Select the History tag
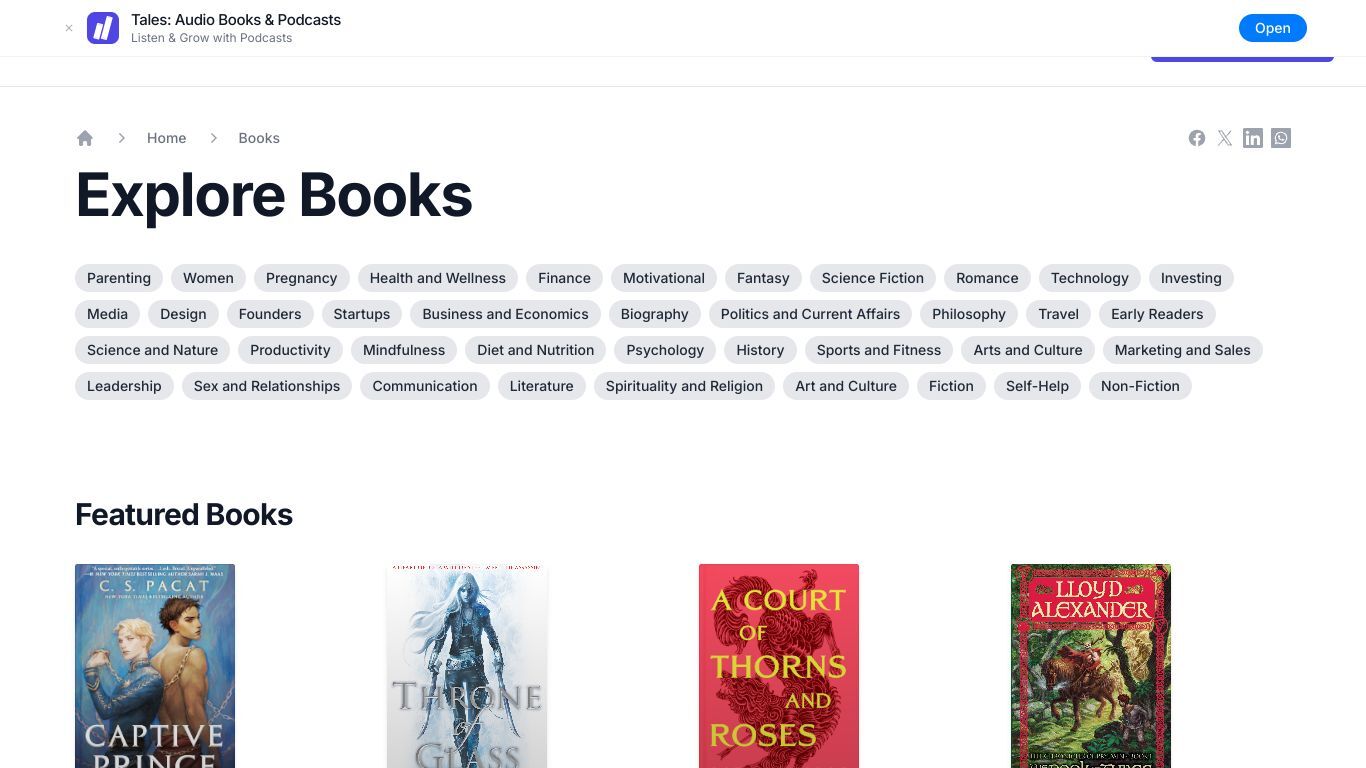The image size is (1366, 768). [760, 350]
